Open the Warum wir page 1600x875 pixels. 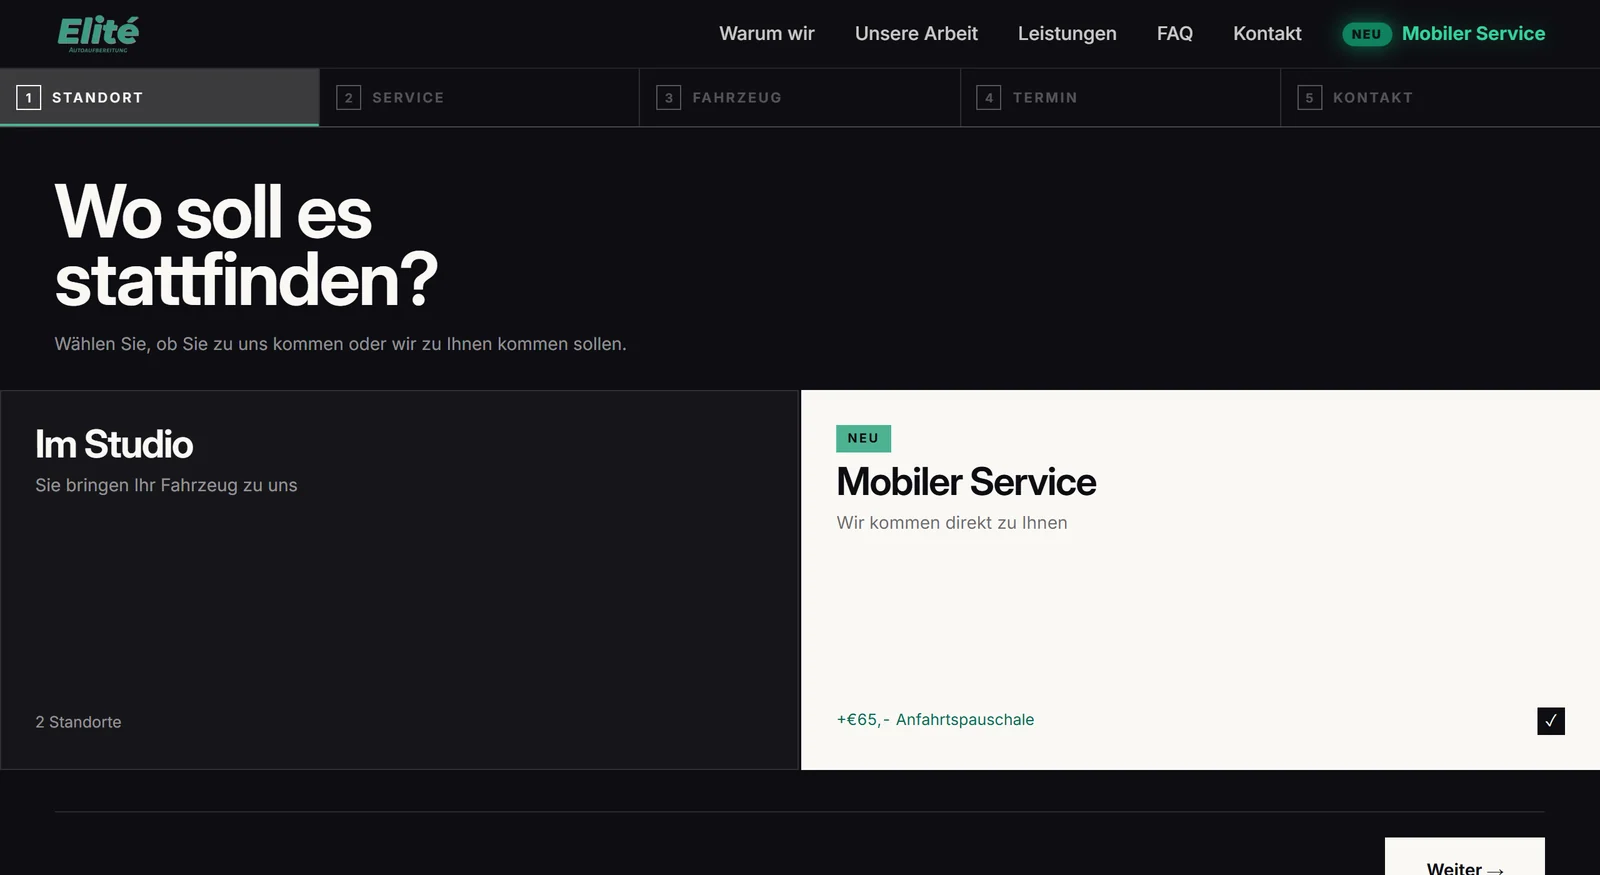point(767,34)
